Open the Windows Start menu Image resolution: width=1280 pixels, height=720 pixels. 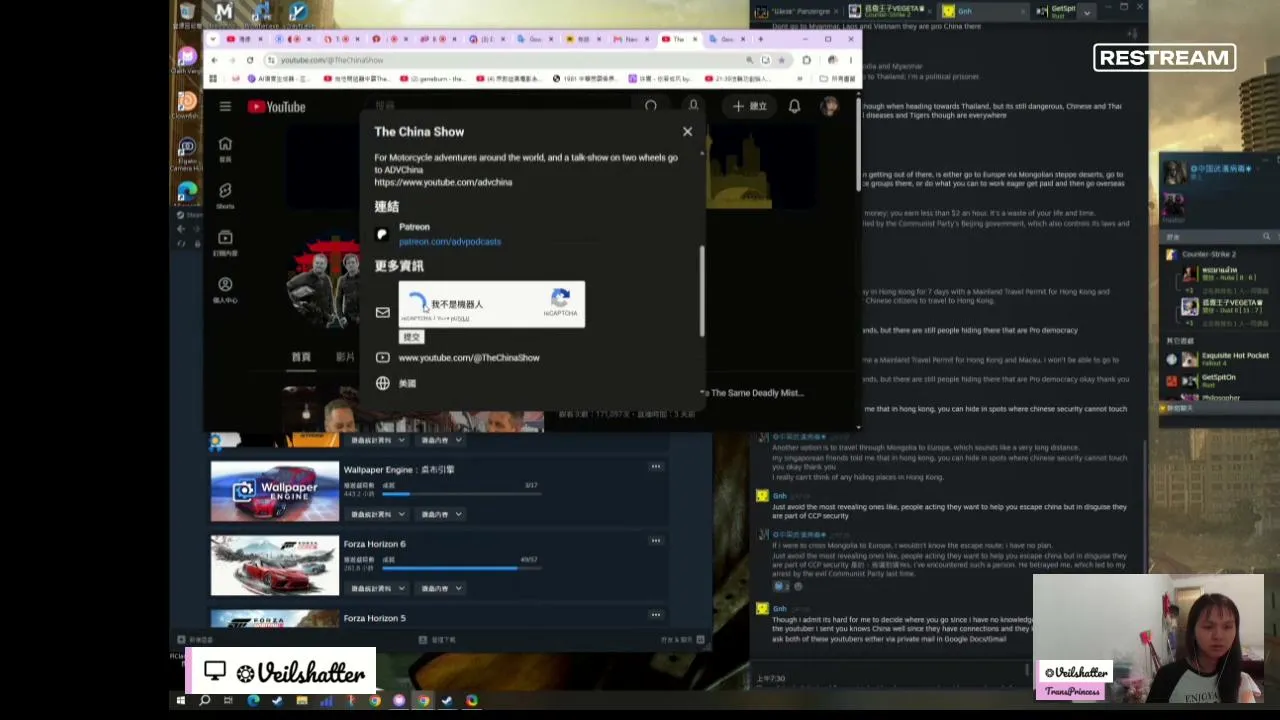[x=181, y=701]
